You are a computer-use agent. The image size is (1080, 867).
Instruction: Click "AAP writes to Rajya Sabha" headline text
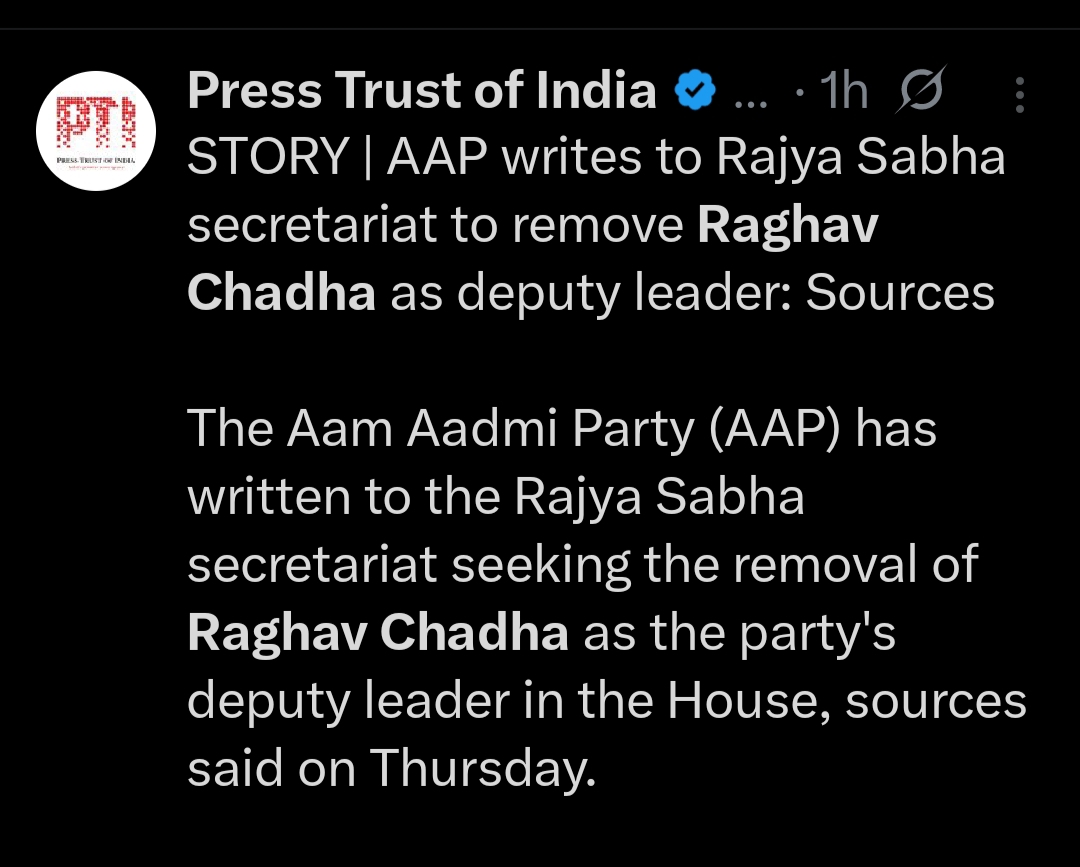[695, 160]
